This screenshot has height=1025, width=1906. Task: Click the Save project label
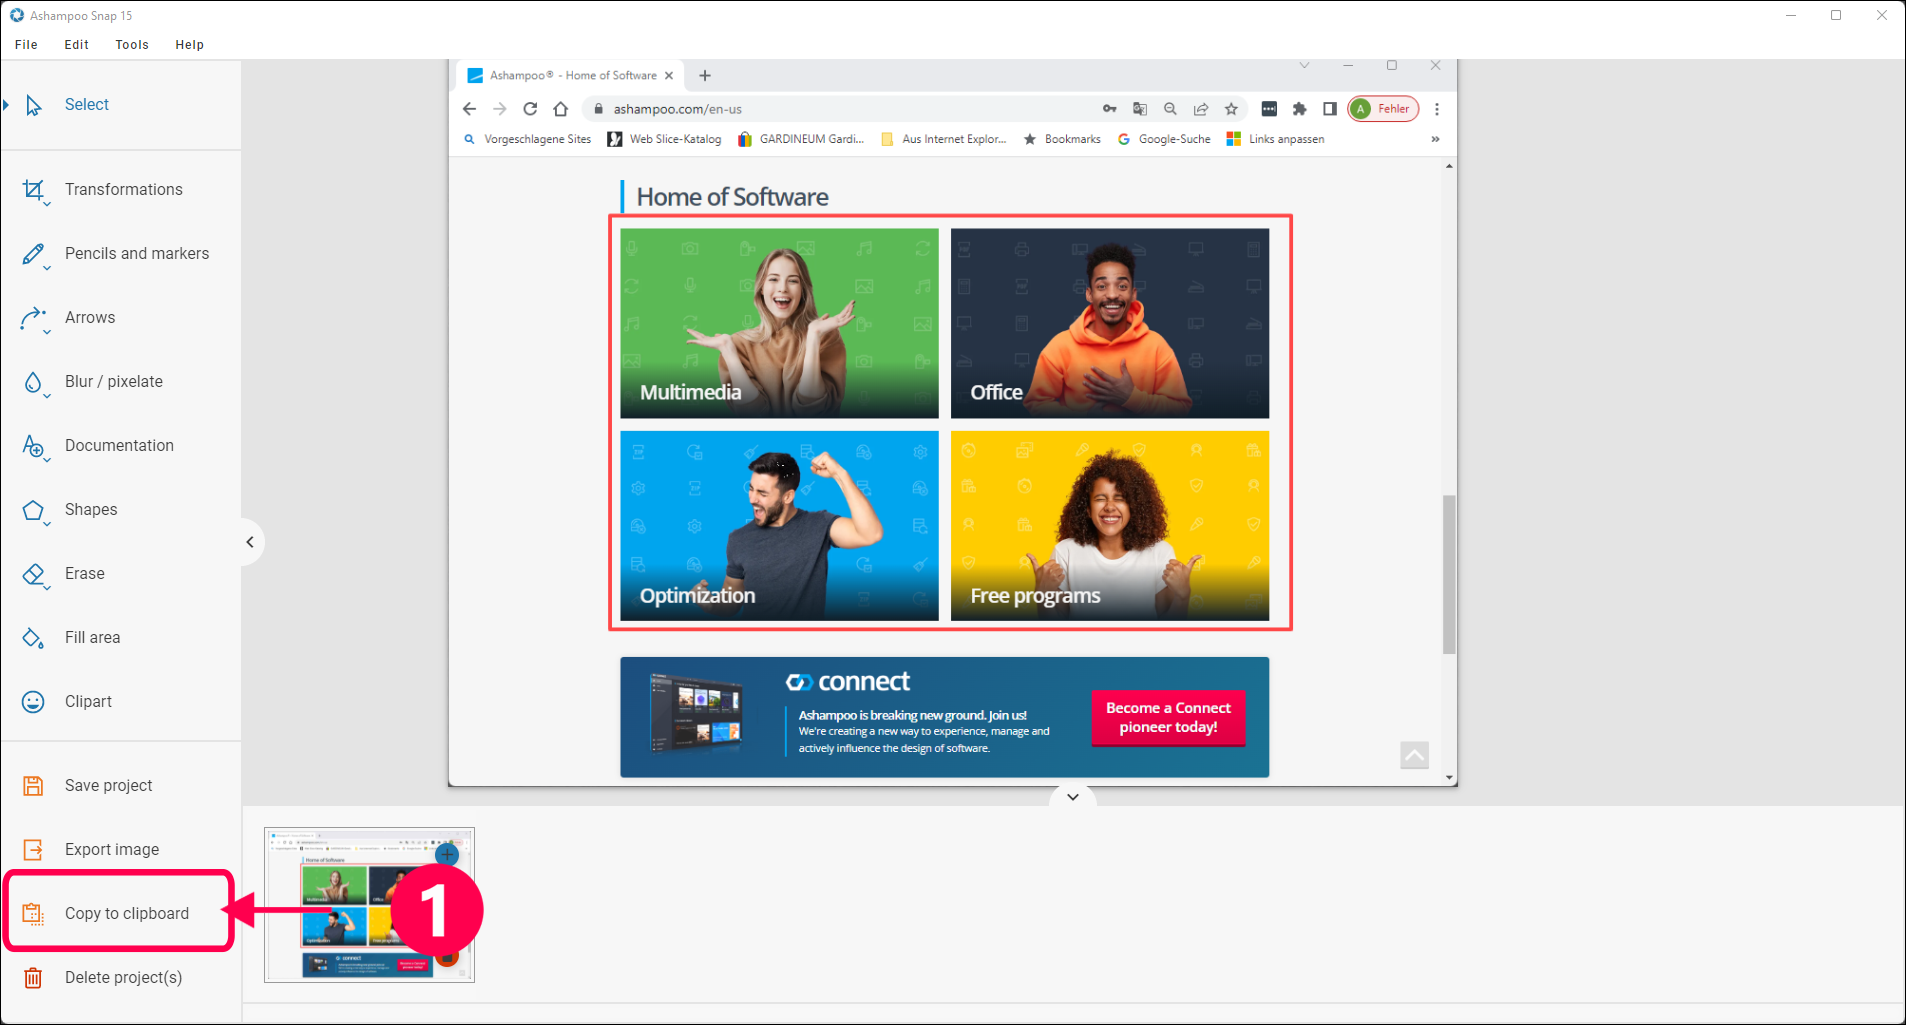(109, 786)
